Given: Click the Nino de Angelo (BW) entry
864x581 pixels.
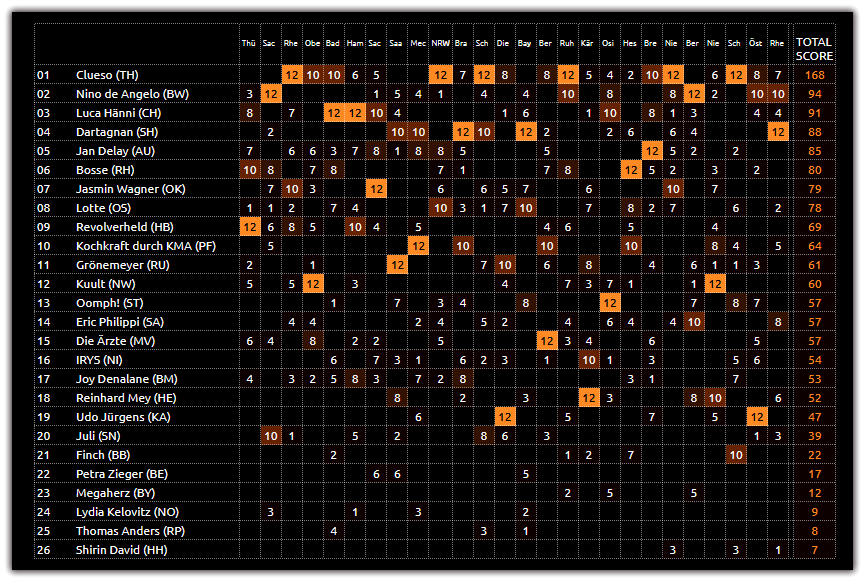Looking at the screenshot, I should pyautogui.click(x=132, y=94).
